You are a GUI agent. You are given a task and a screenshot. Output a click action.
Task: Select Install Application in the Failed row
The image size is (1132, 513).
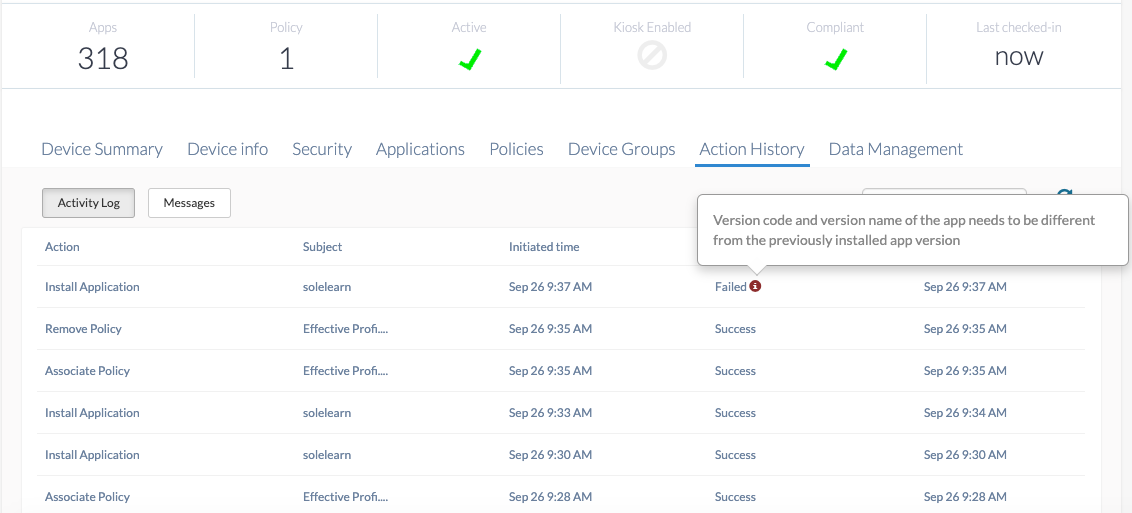(x=92, y=286)
